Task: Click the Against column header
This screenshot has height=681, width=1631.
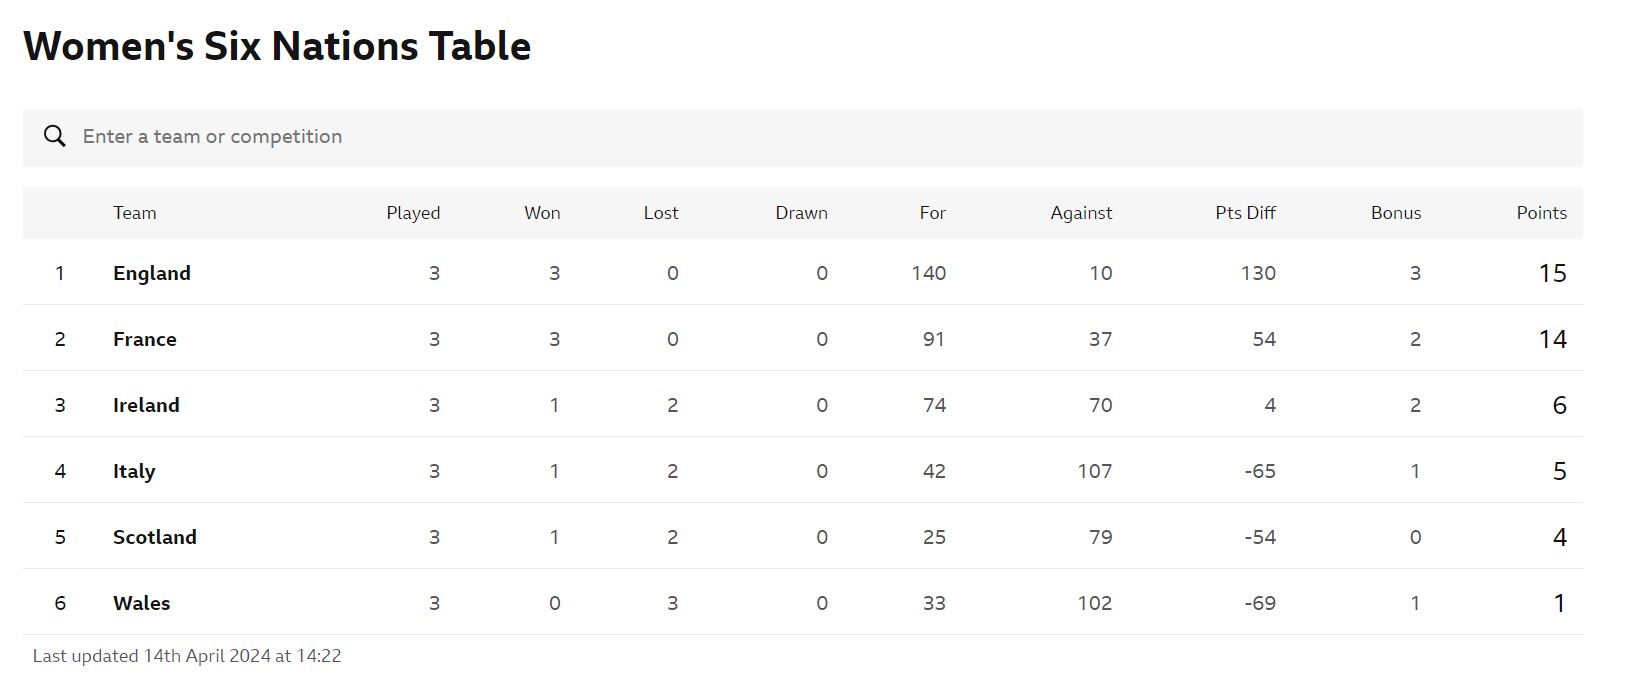Action: click(x=1081, y=213)
